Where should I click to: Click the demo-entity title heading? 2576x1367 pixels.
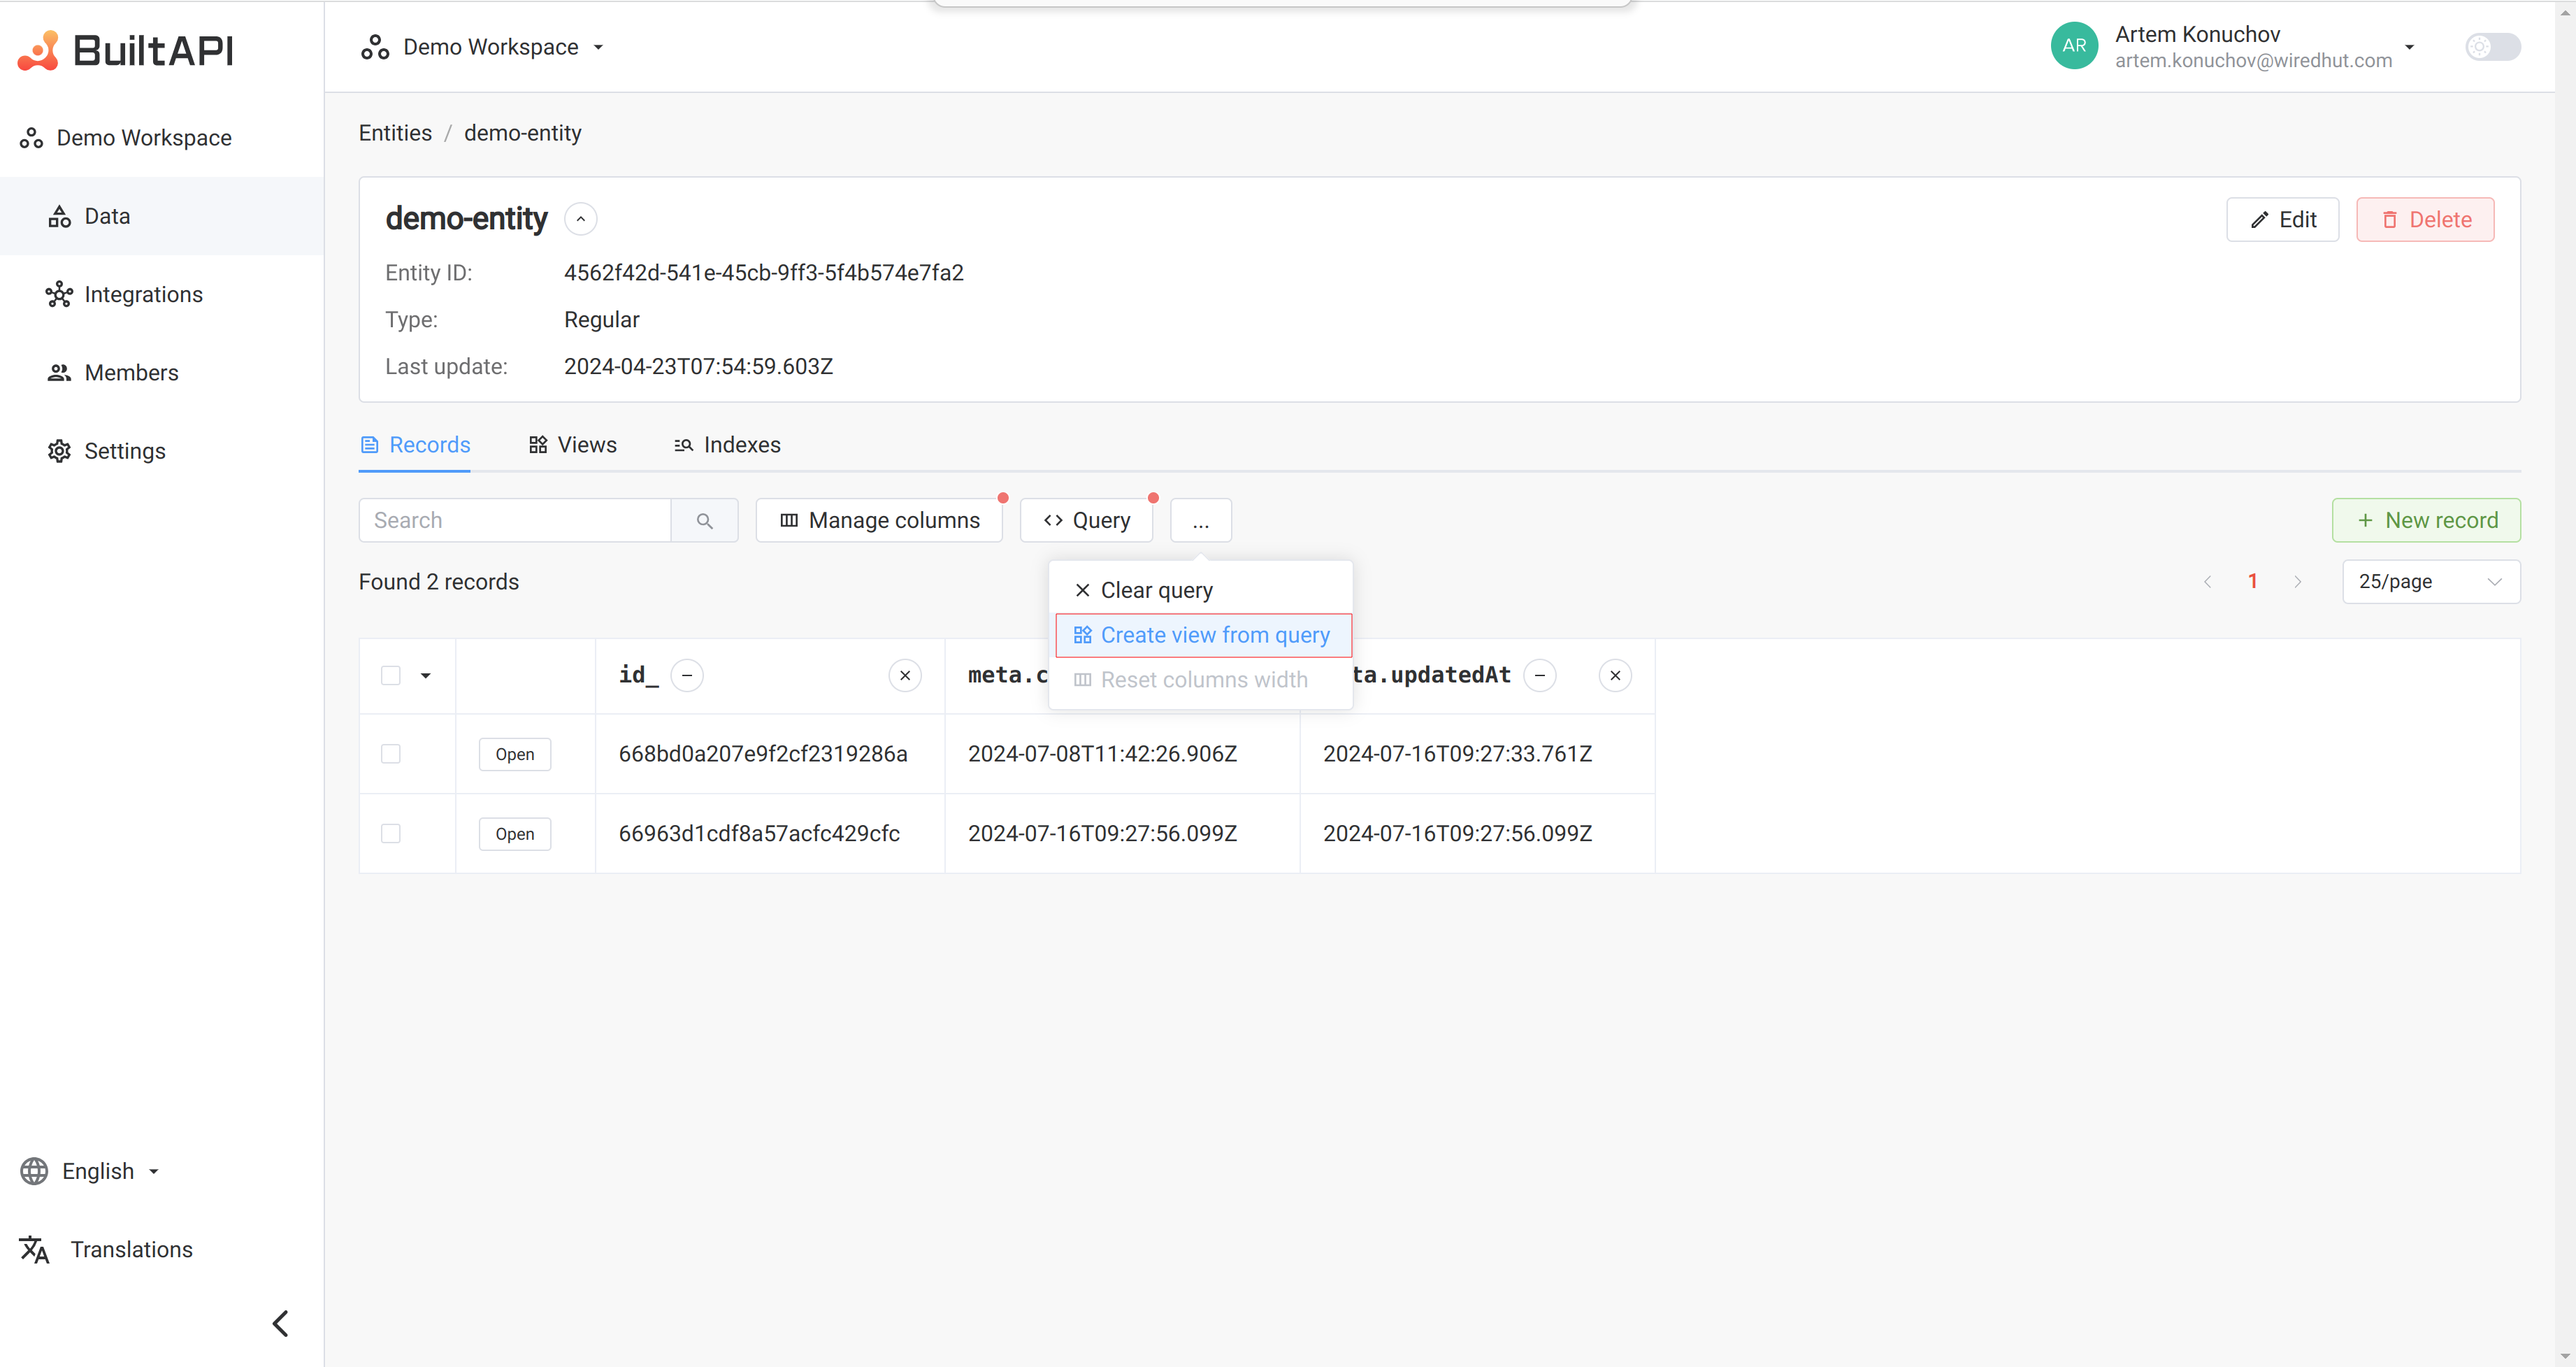point(467,219)
